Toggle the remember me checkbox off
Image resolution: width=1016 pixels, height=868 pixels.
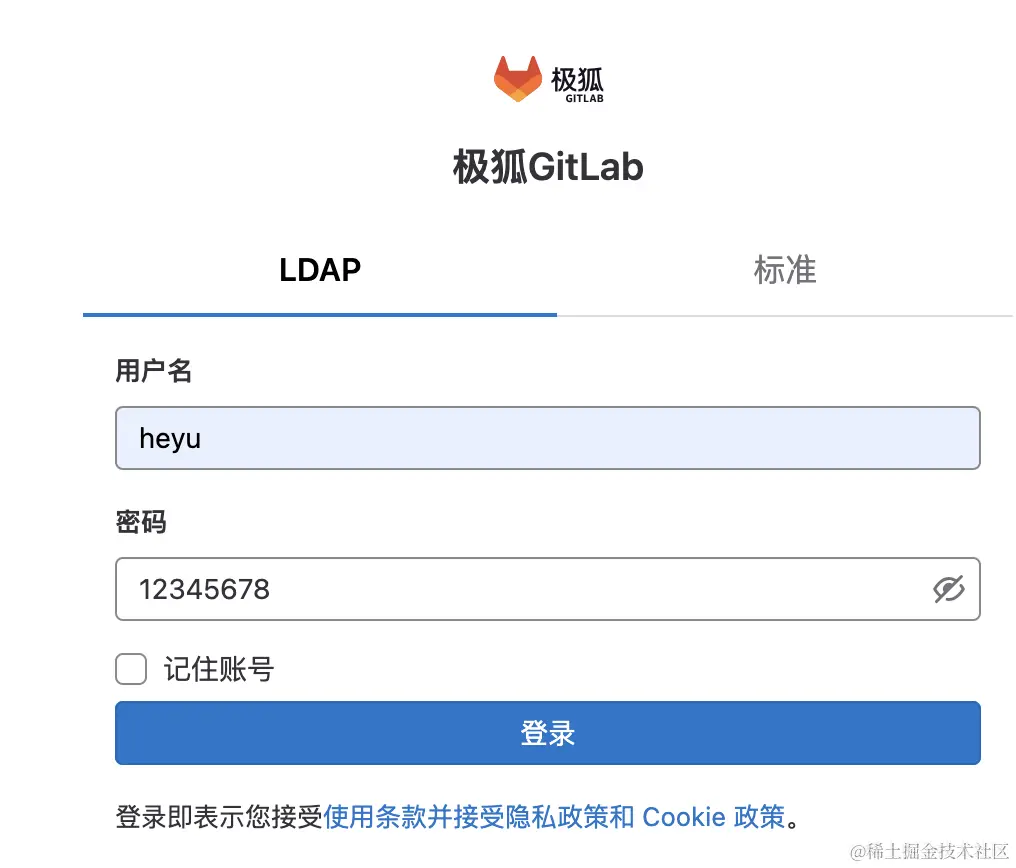pyautogui.click(x=131, y=669)
